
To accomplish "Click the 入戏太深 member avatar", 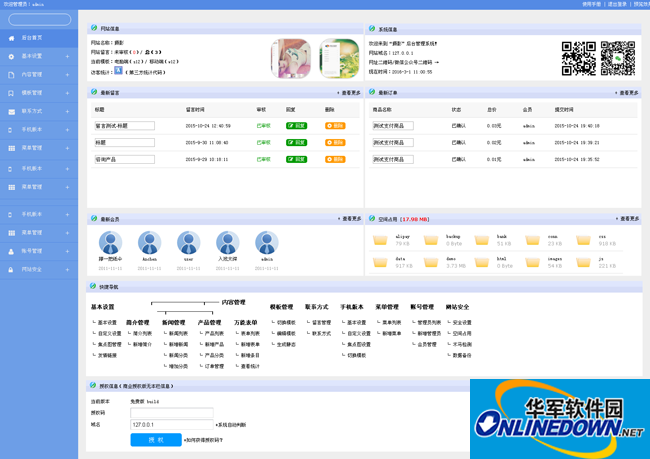I will [228, 242].
